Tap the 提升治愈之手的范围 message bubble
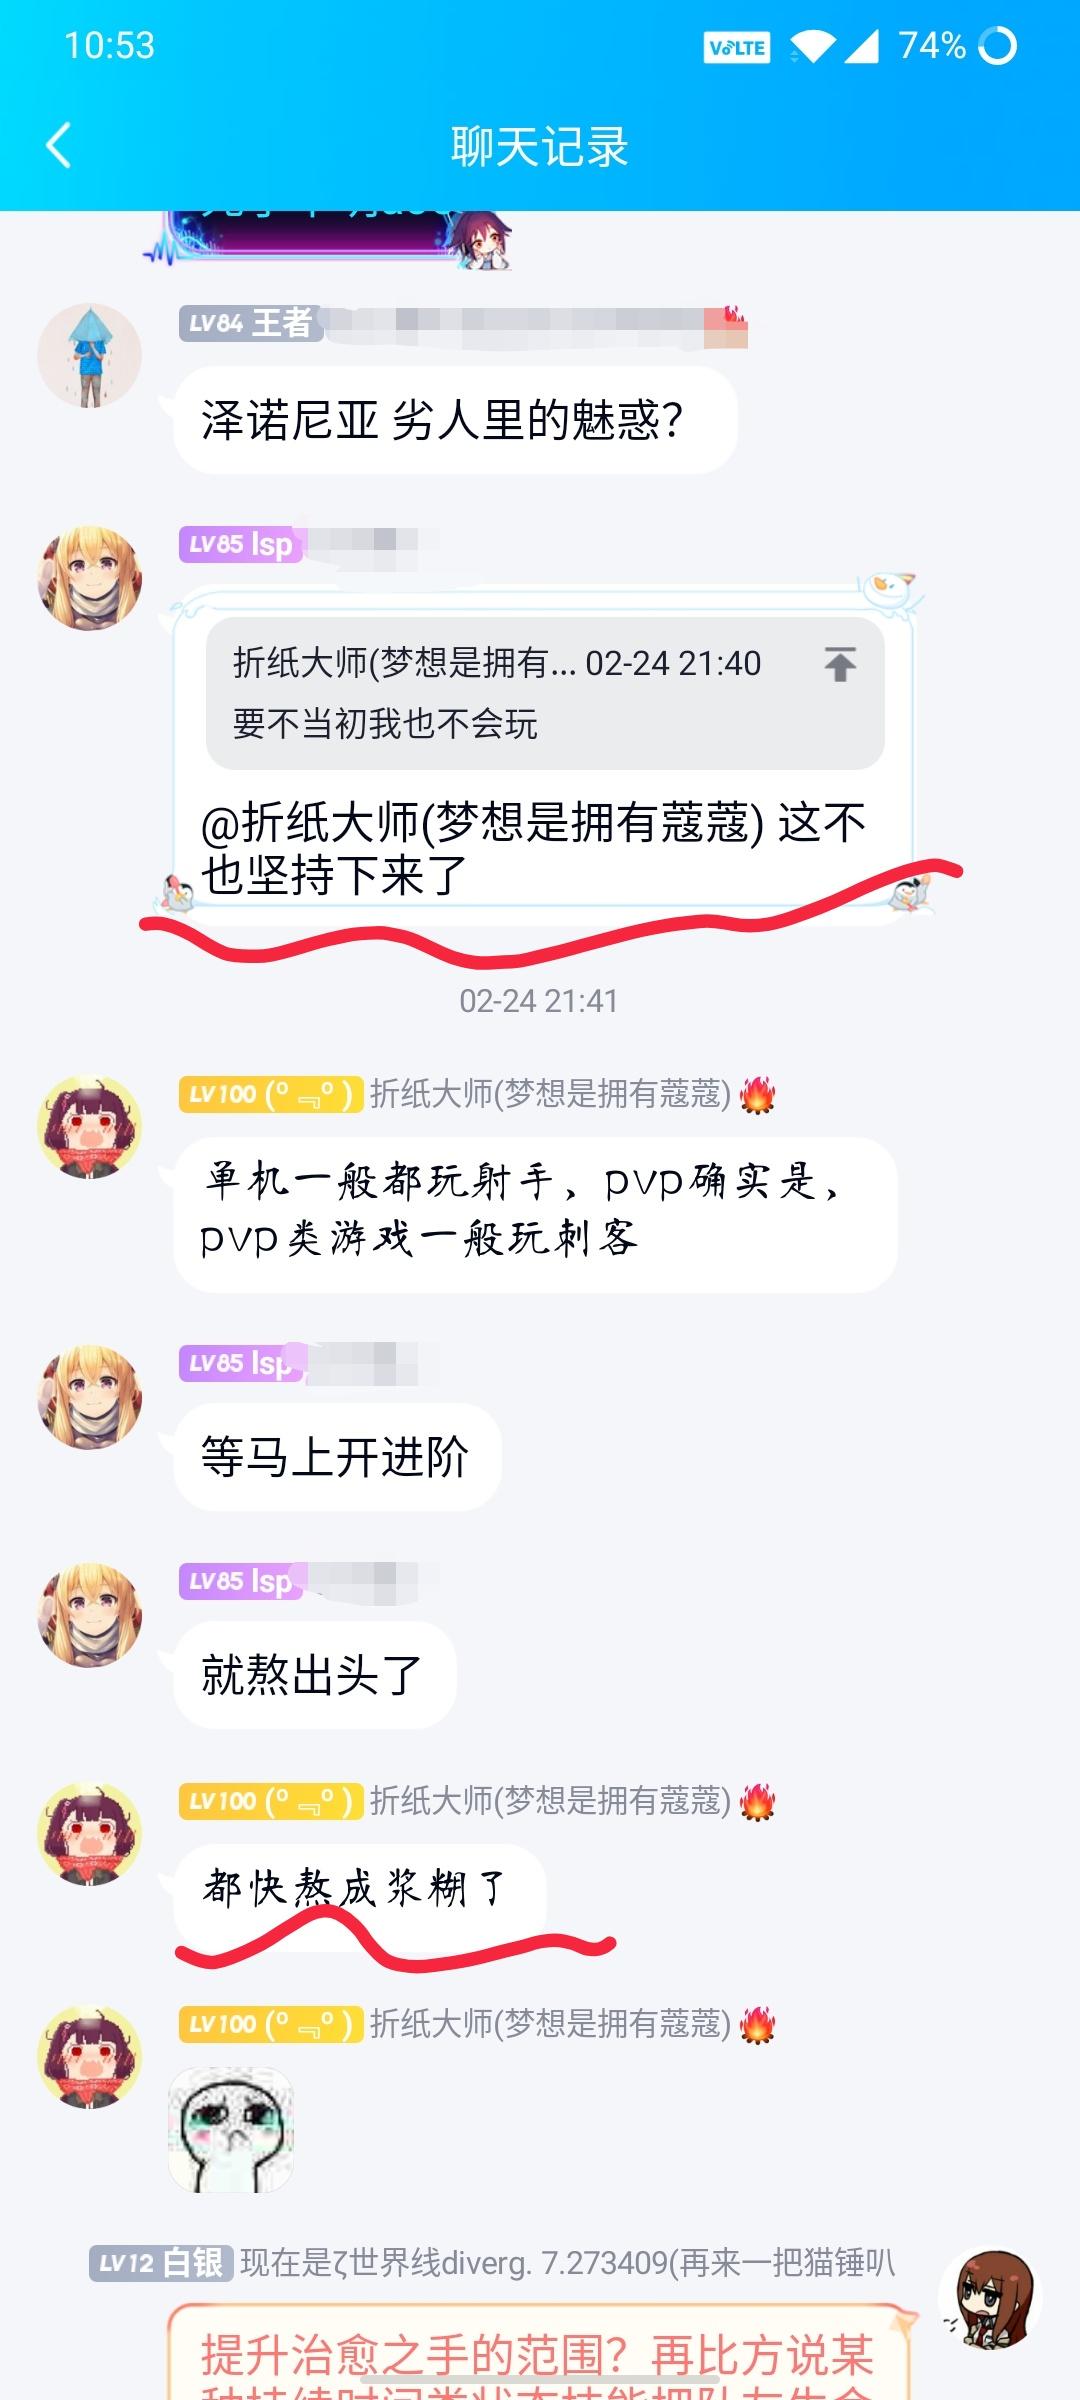Viewport: 1080px width, 2400px height. coord(540,2352)
